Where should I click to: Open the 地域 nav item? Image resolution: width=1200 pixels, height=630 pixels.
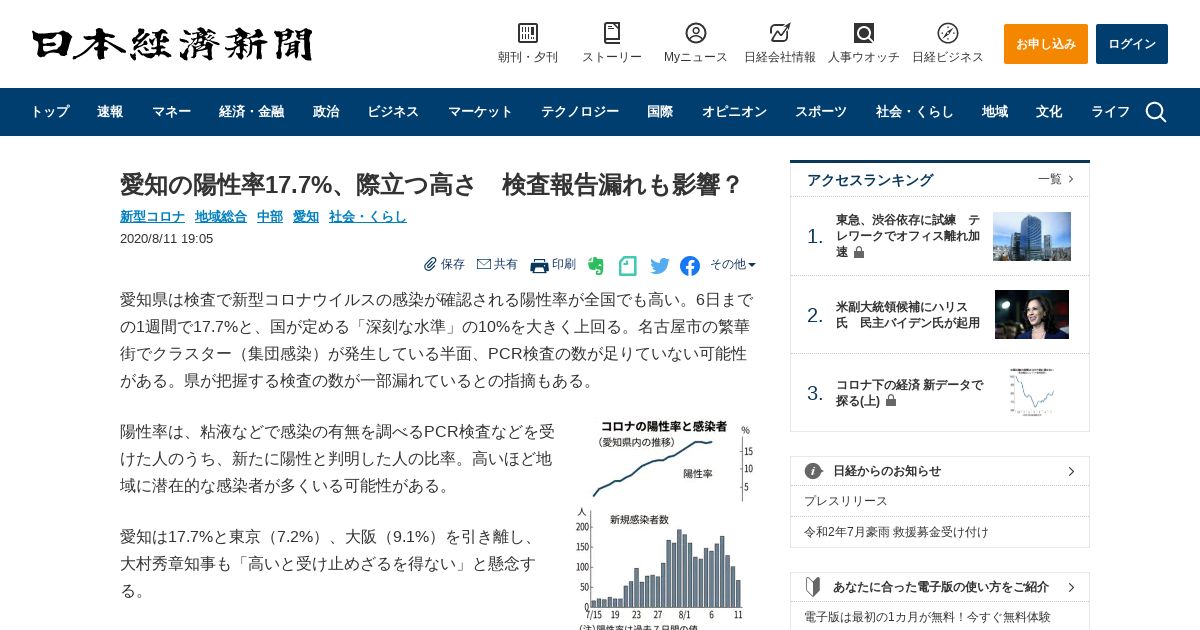click(995, 112)
